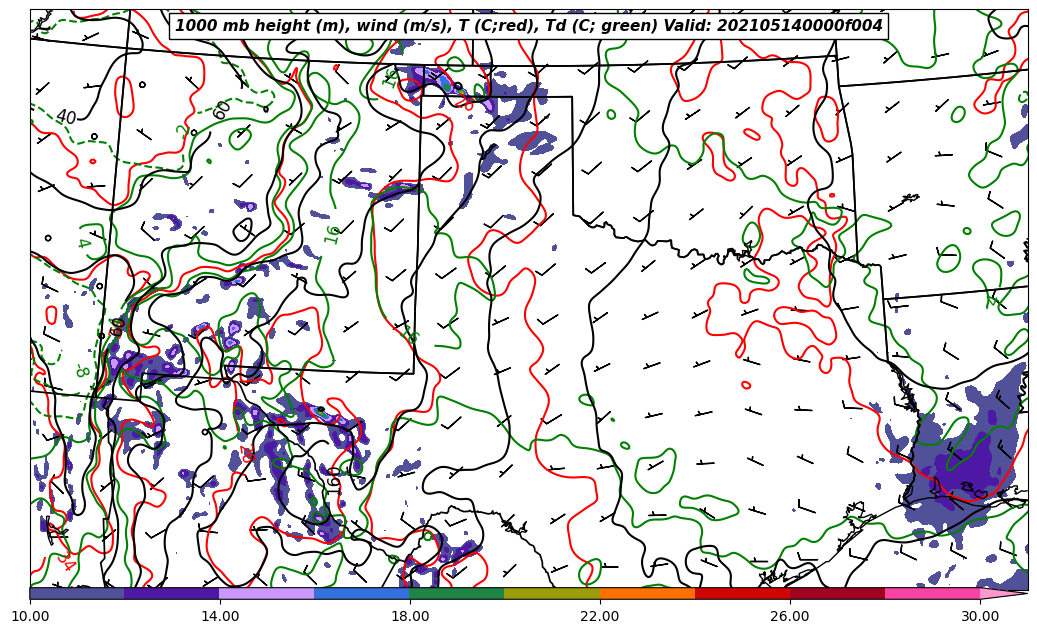Screen dimensions: 1037x633
Task: Select the lavender 14–16 colorbar segment
Action: click(267, 593)
